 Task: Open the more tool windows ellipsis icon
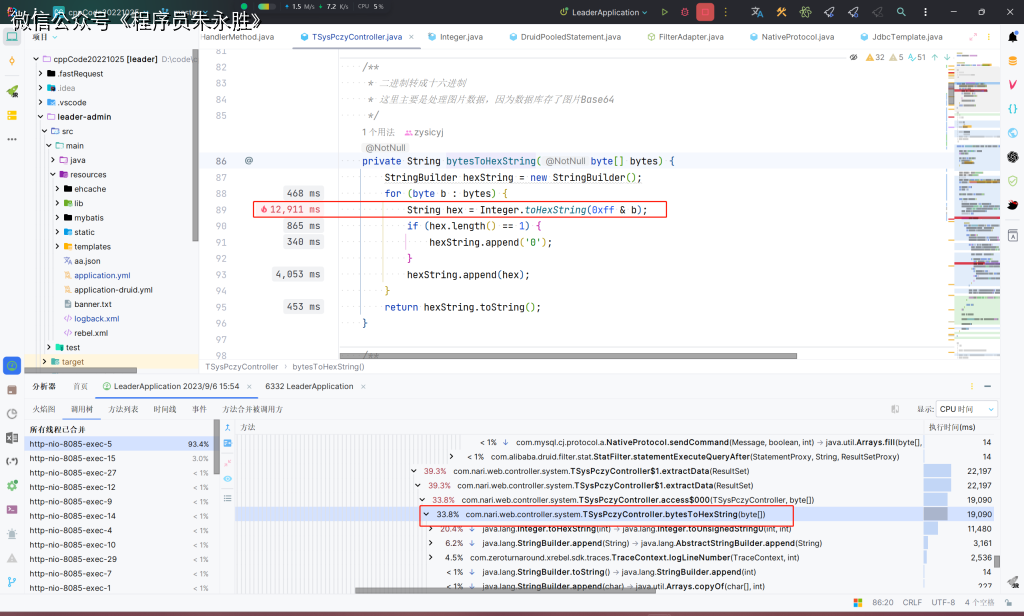click(12, 139)
